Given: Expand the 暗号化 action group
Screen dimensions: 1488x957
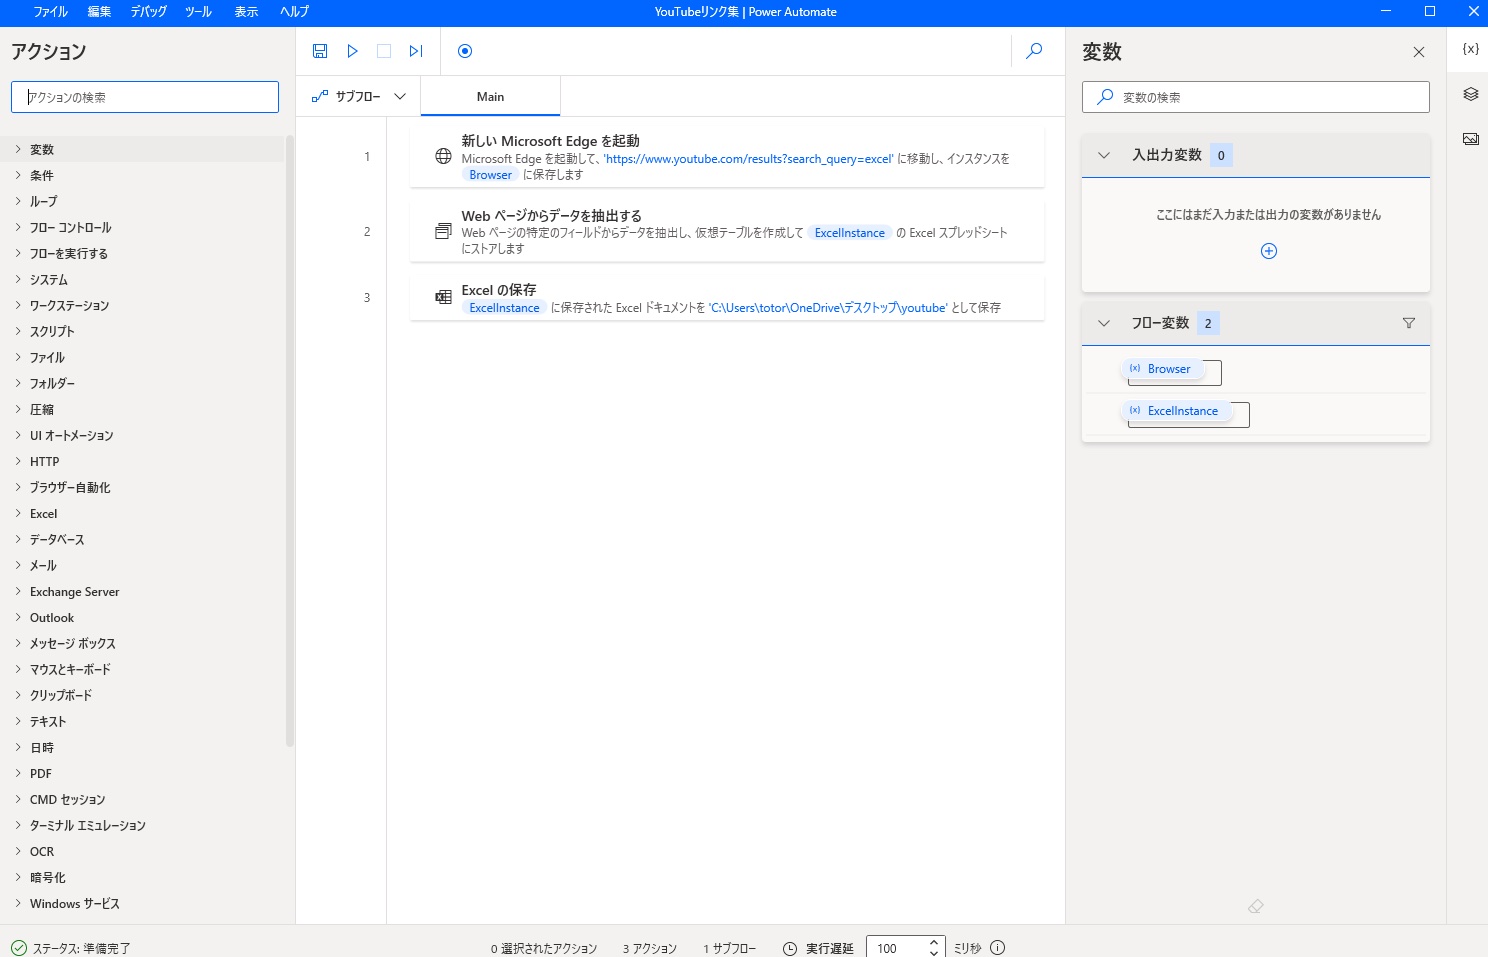Looking at the screenshot, I should click(x=18, y=877).
